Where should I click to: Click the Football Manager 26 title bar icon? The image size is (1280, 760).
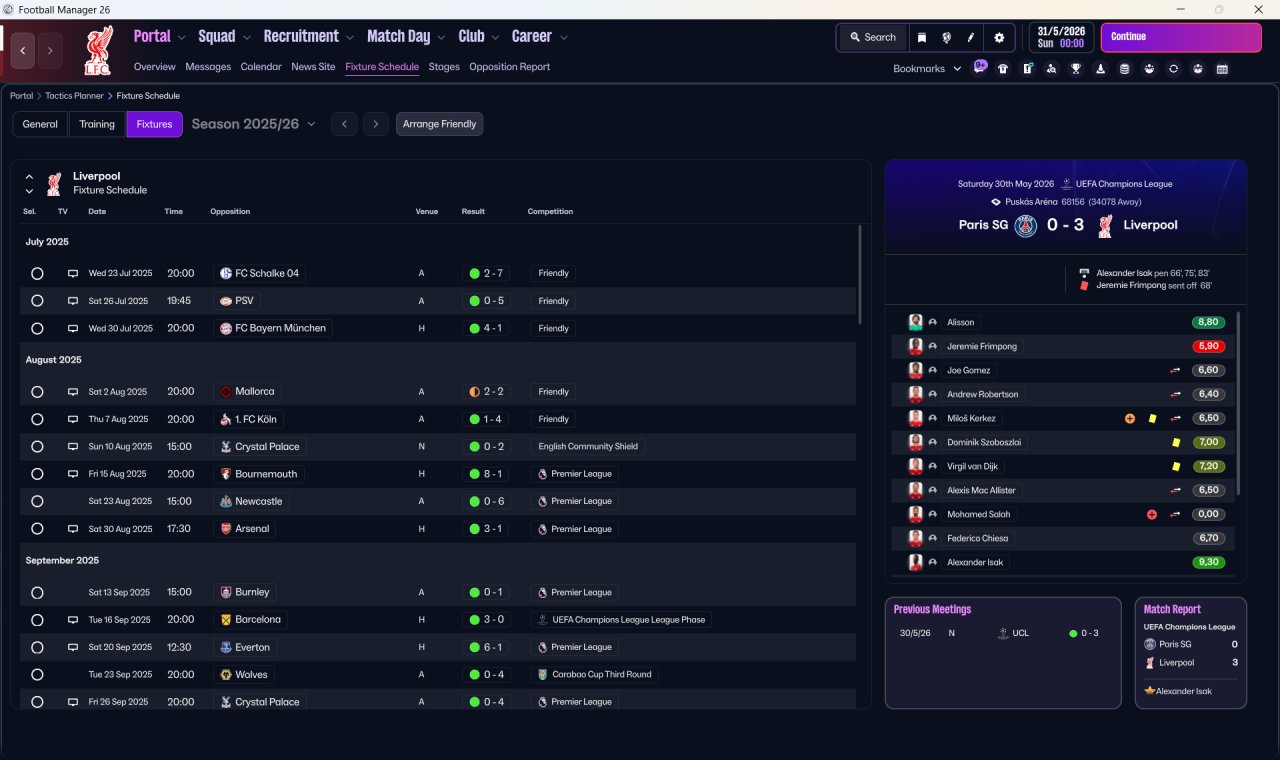[9, 9]
